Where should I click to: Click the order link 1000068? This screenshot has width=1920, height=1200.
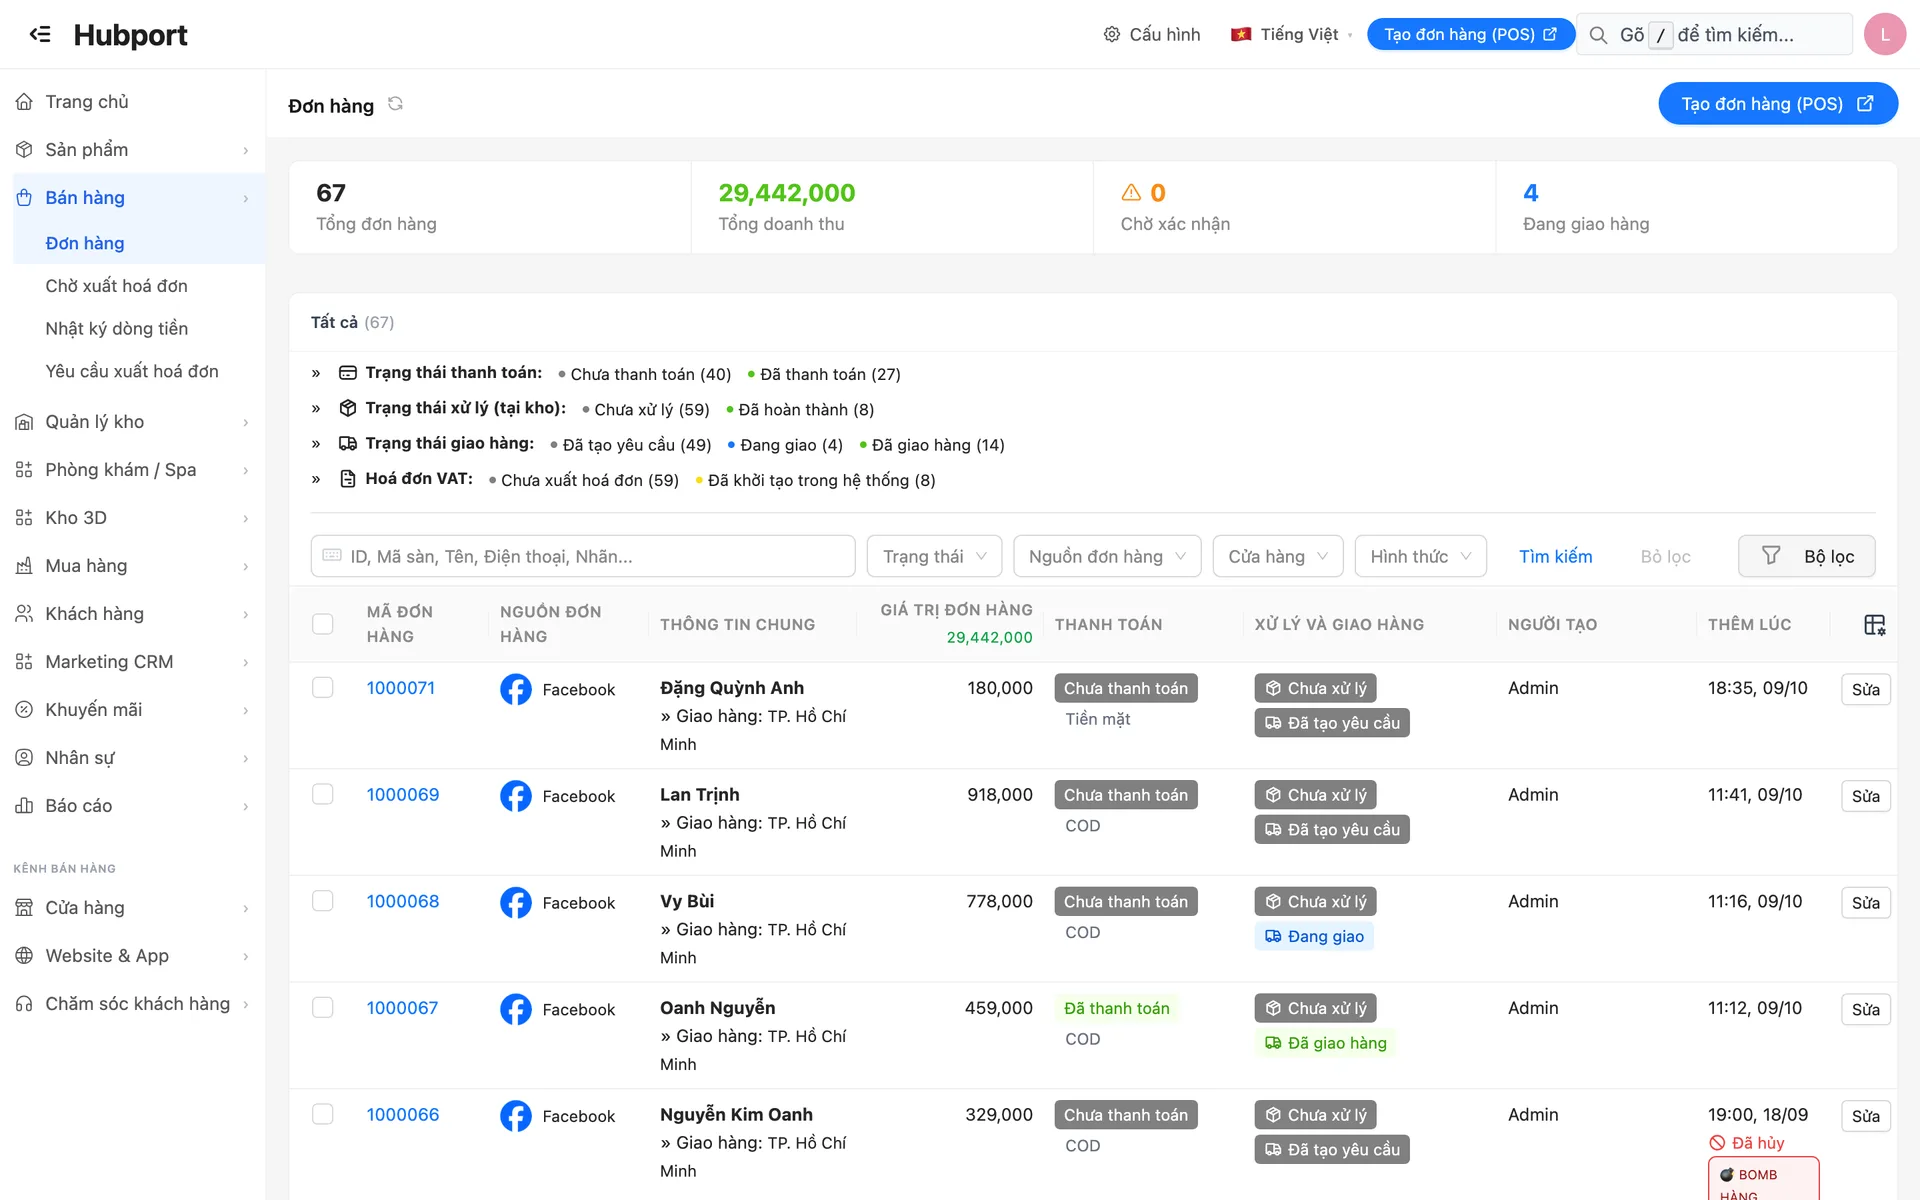click(x=403, y=901)
